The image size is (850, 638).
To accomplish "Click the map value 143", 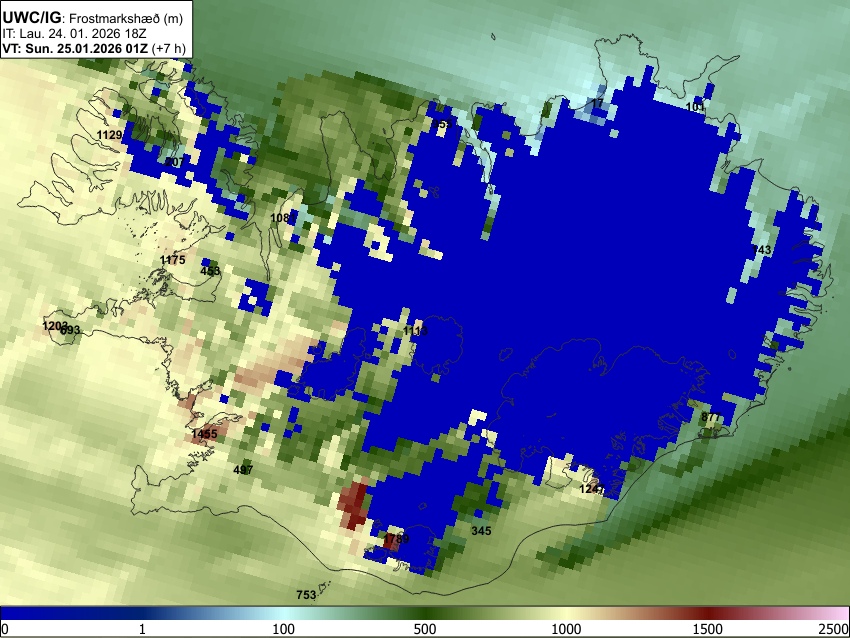I will click(x=762, y=250).
